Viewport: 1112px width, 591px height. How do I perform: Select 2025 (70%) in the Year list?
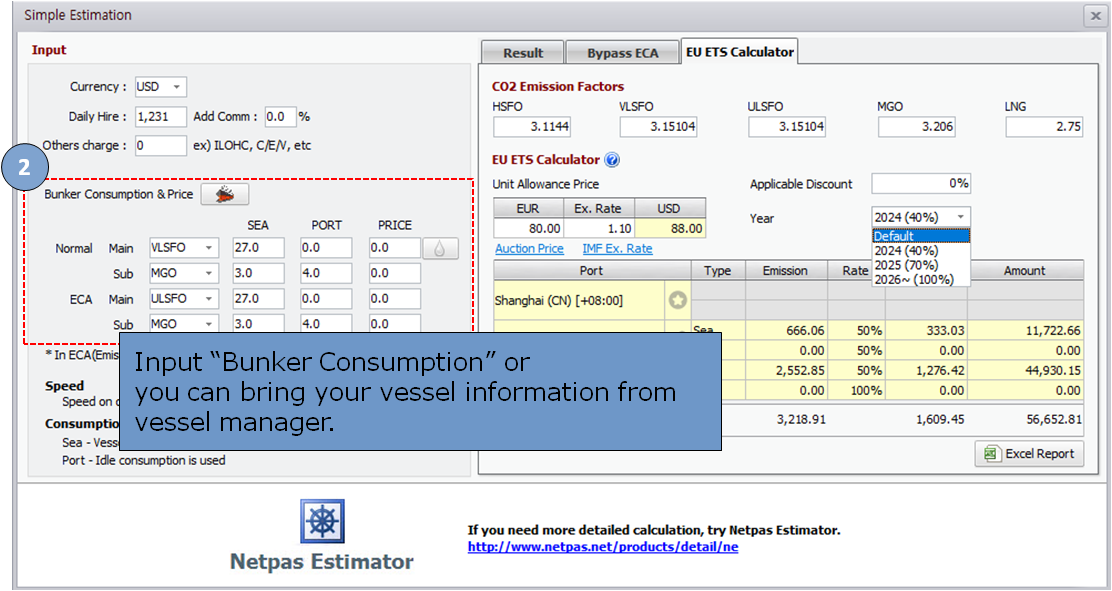(x=905, y=265)
